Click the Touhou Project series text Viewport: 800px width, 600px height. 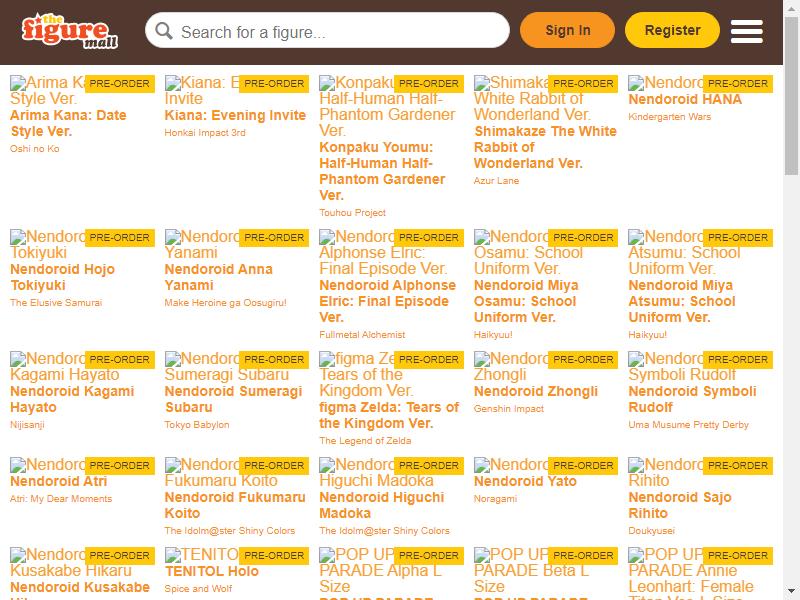tap(352, 213)
